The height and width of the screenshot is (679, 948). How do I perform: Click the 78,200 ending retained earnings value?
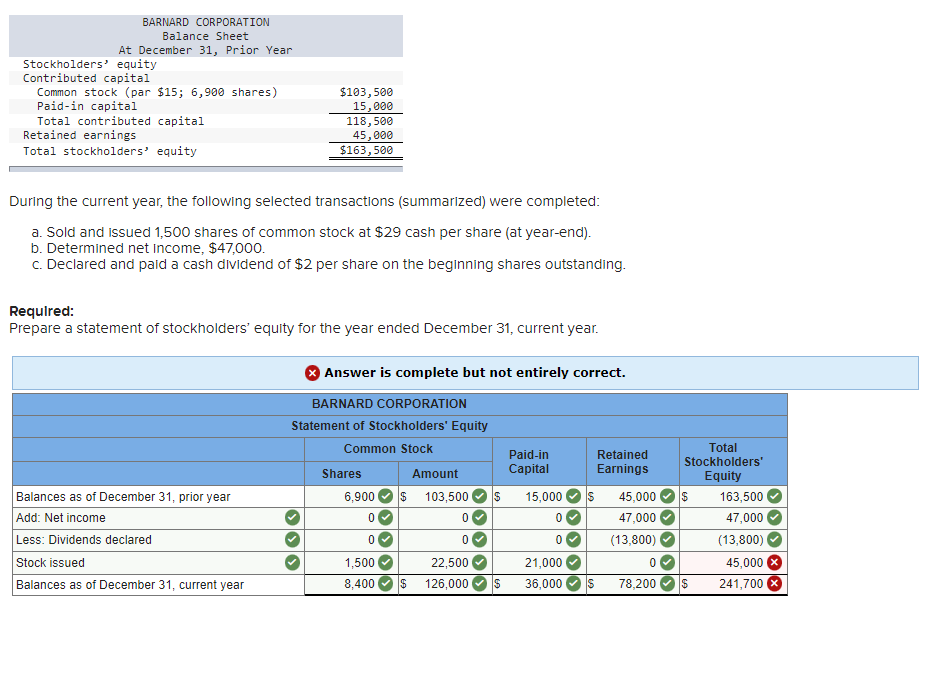[637, 584]
